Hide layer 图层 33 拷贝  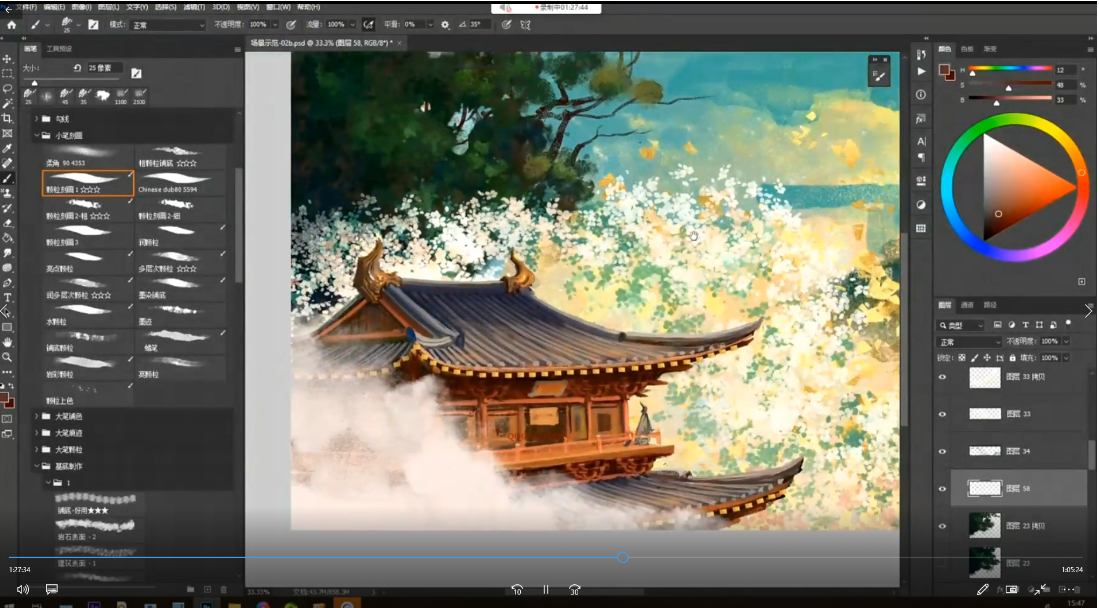(942, 377)
